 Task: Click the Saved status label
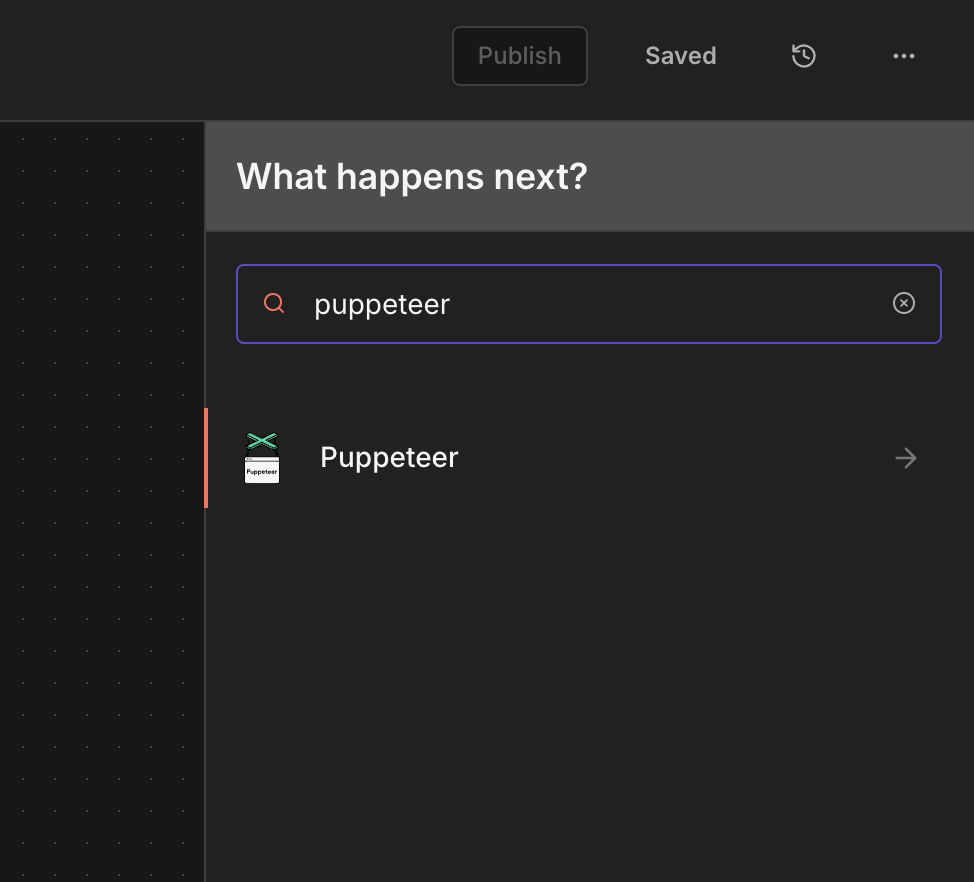point(680,56)
